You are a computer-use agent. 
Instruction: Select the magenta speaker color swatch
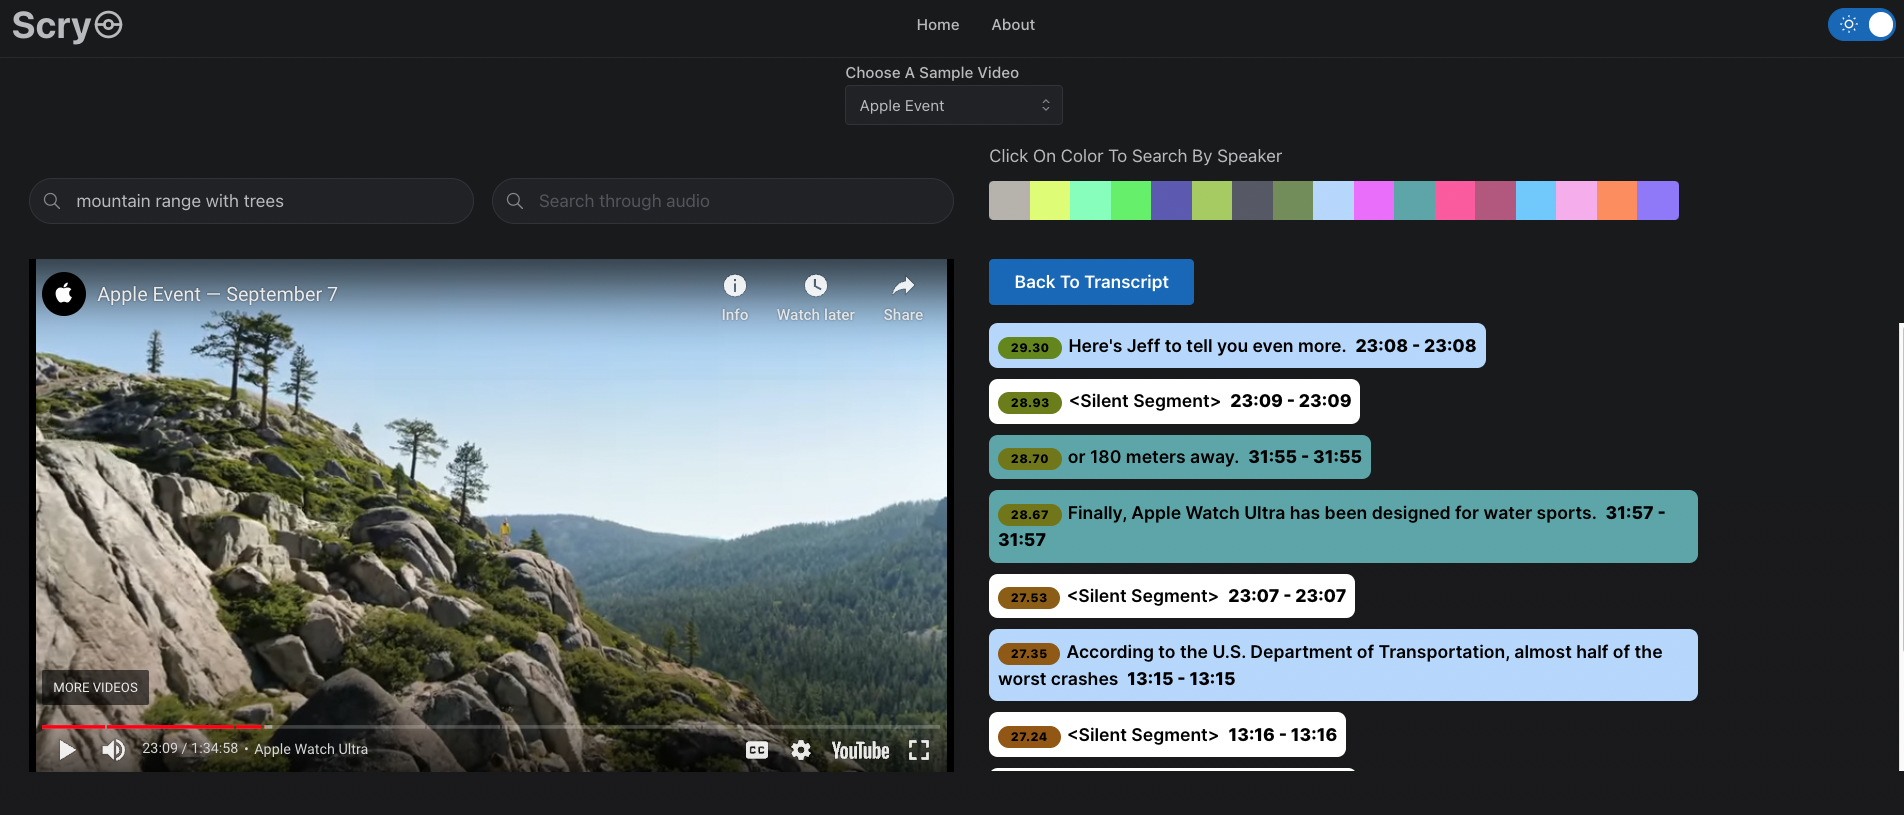coord(1374,200)
